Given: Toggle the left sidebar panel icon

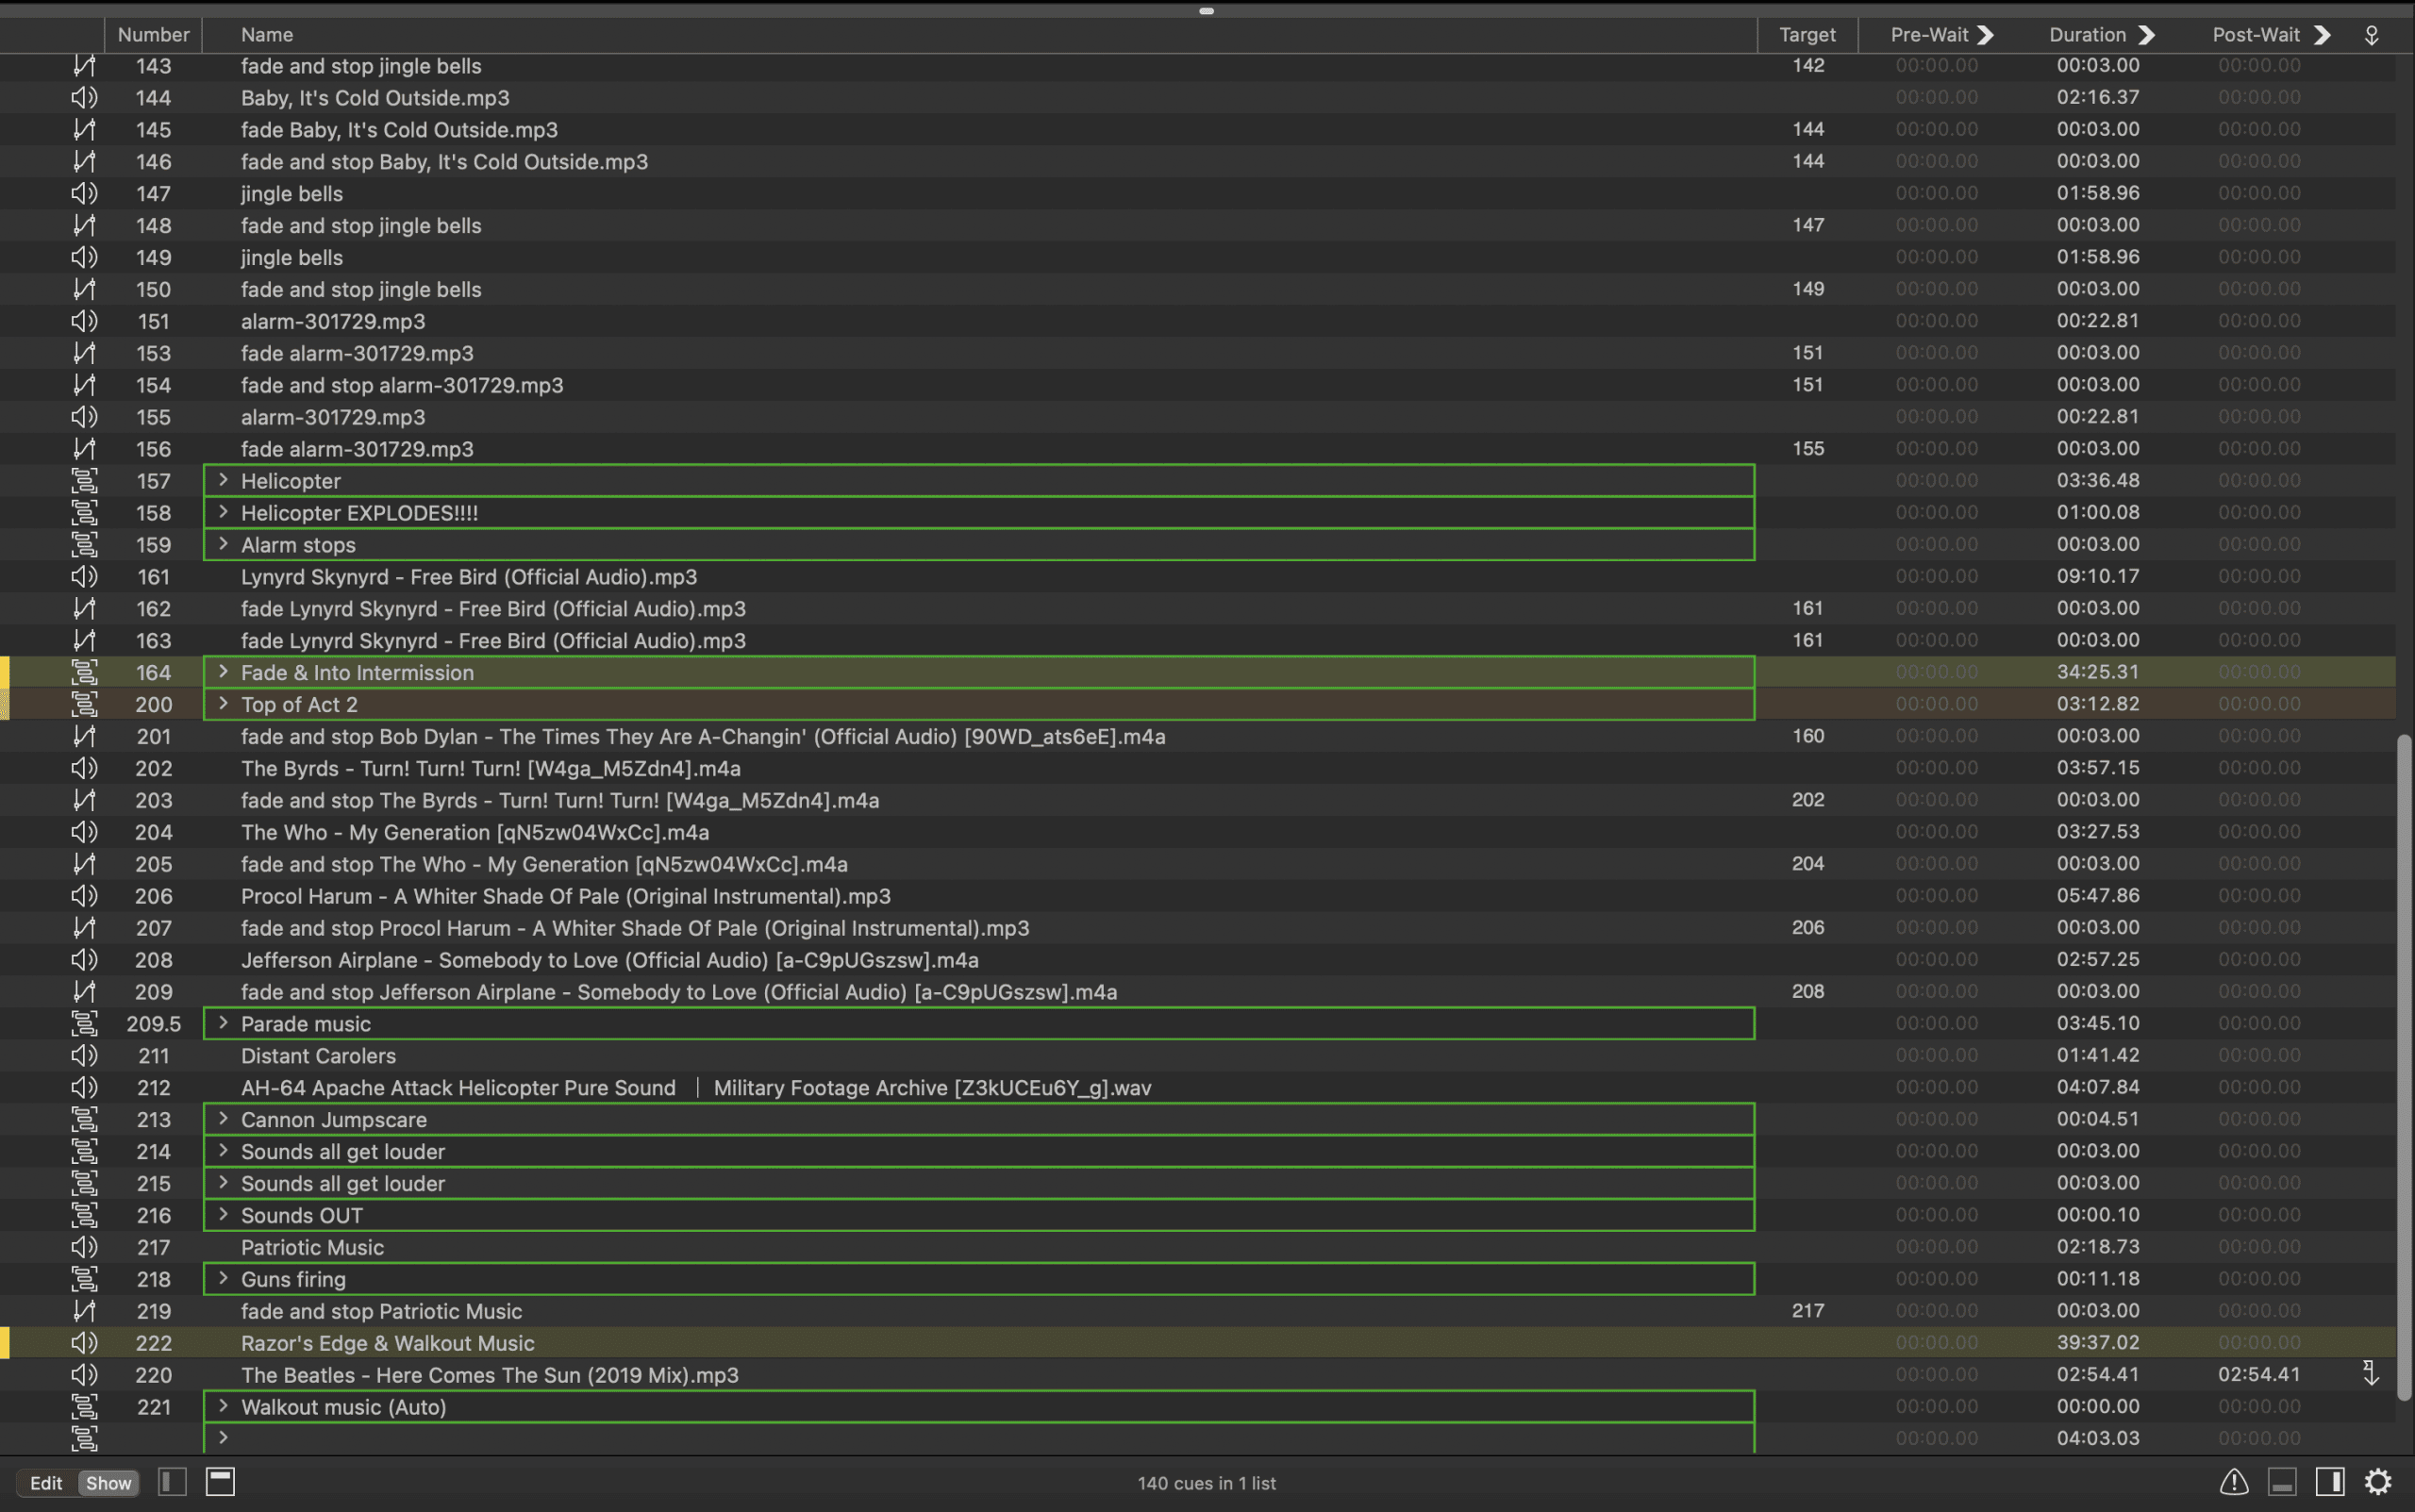Looking at the screenshot, I should 172,1482.
